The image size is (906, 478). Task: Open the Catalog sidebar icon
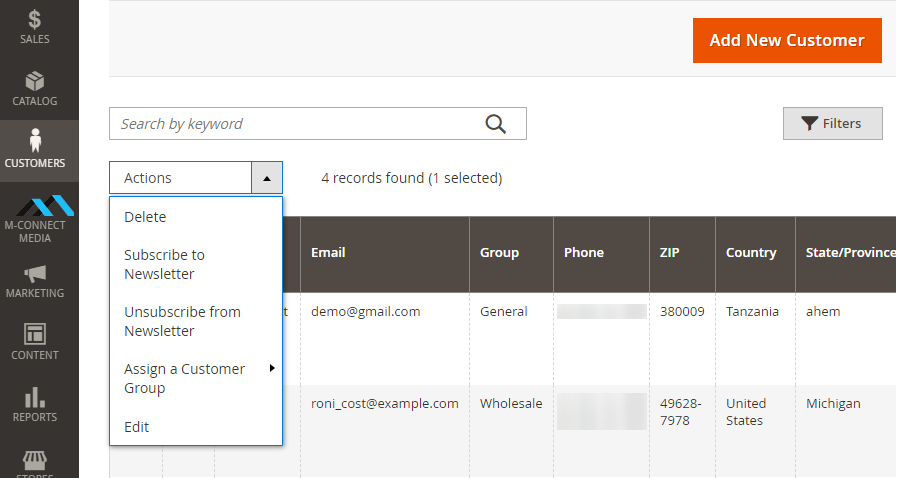(x=35, y=89)
